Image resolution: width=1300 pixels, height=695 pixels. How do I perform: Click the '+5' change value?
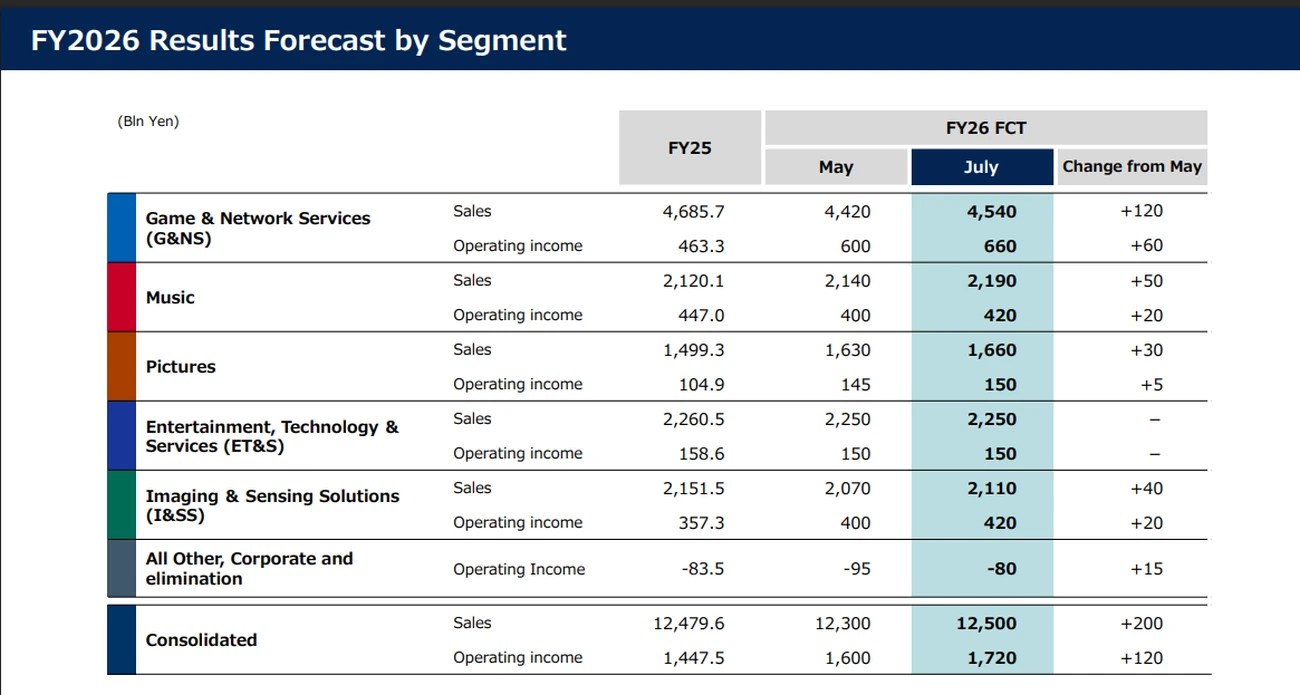[x=1151, y=384]
